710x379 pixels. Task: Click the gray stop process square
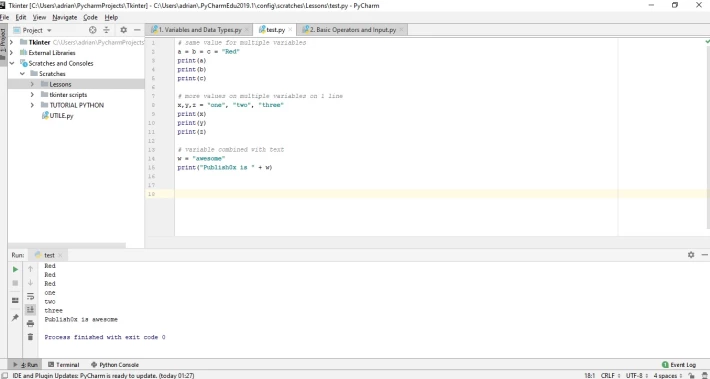tap(15, 283)
